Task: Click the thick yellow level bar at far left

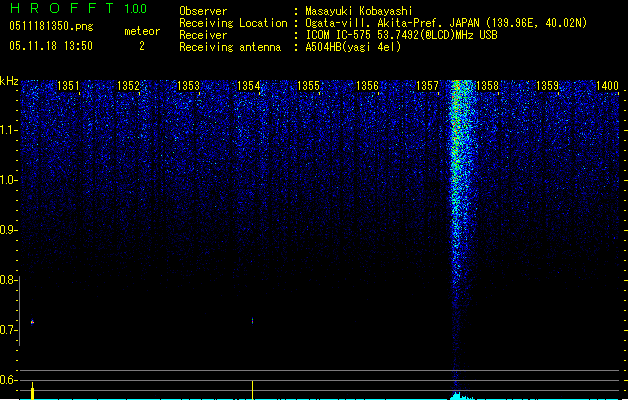Action: pyautogui.click(x=32, y=391)
